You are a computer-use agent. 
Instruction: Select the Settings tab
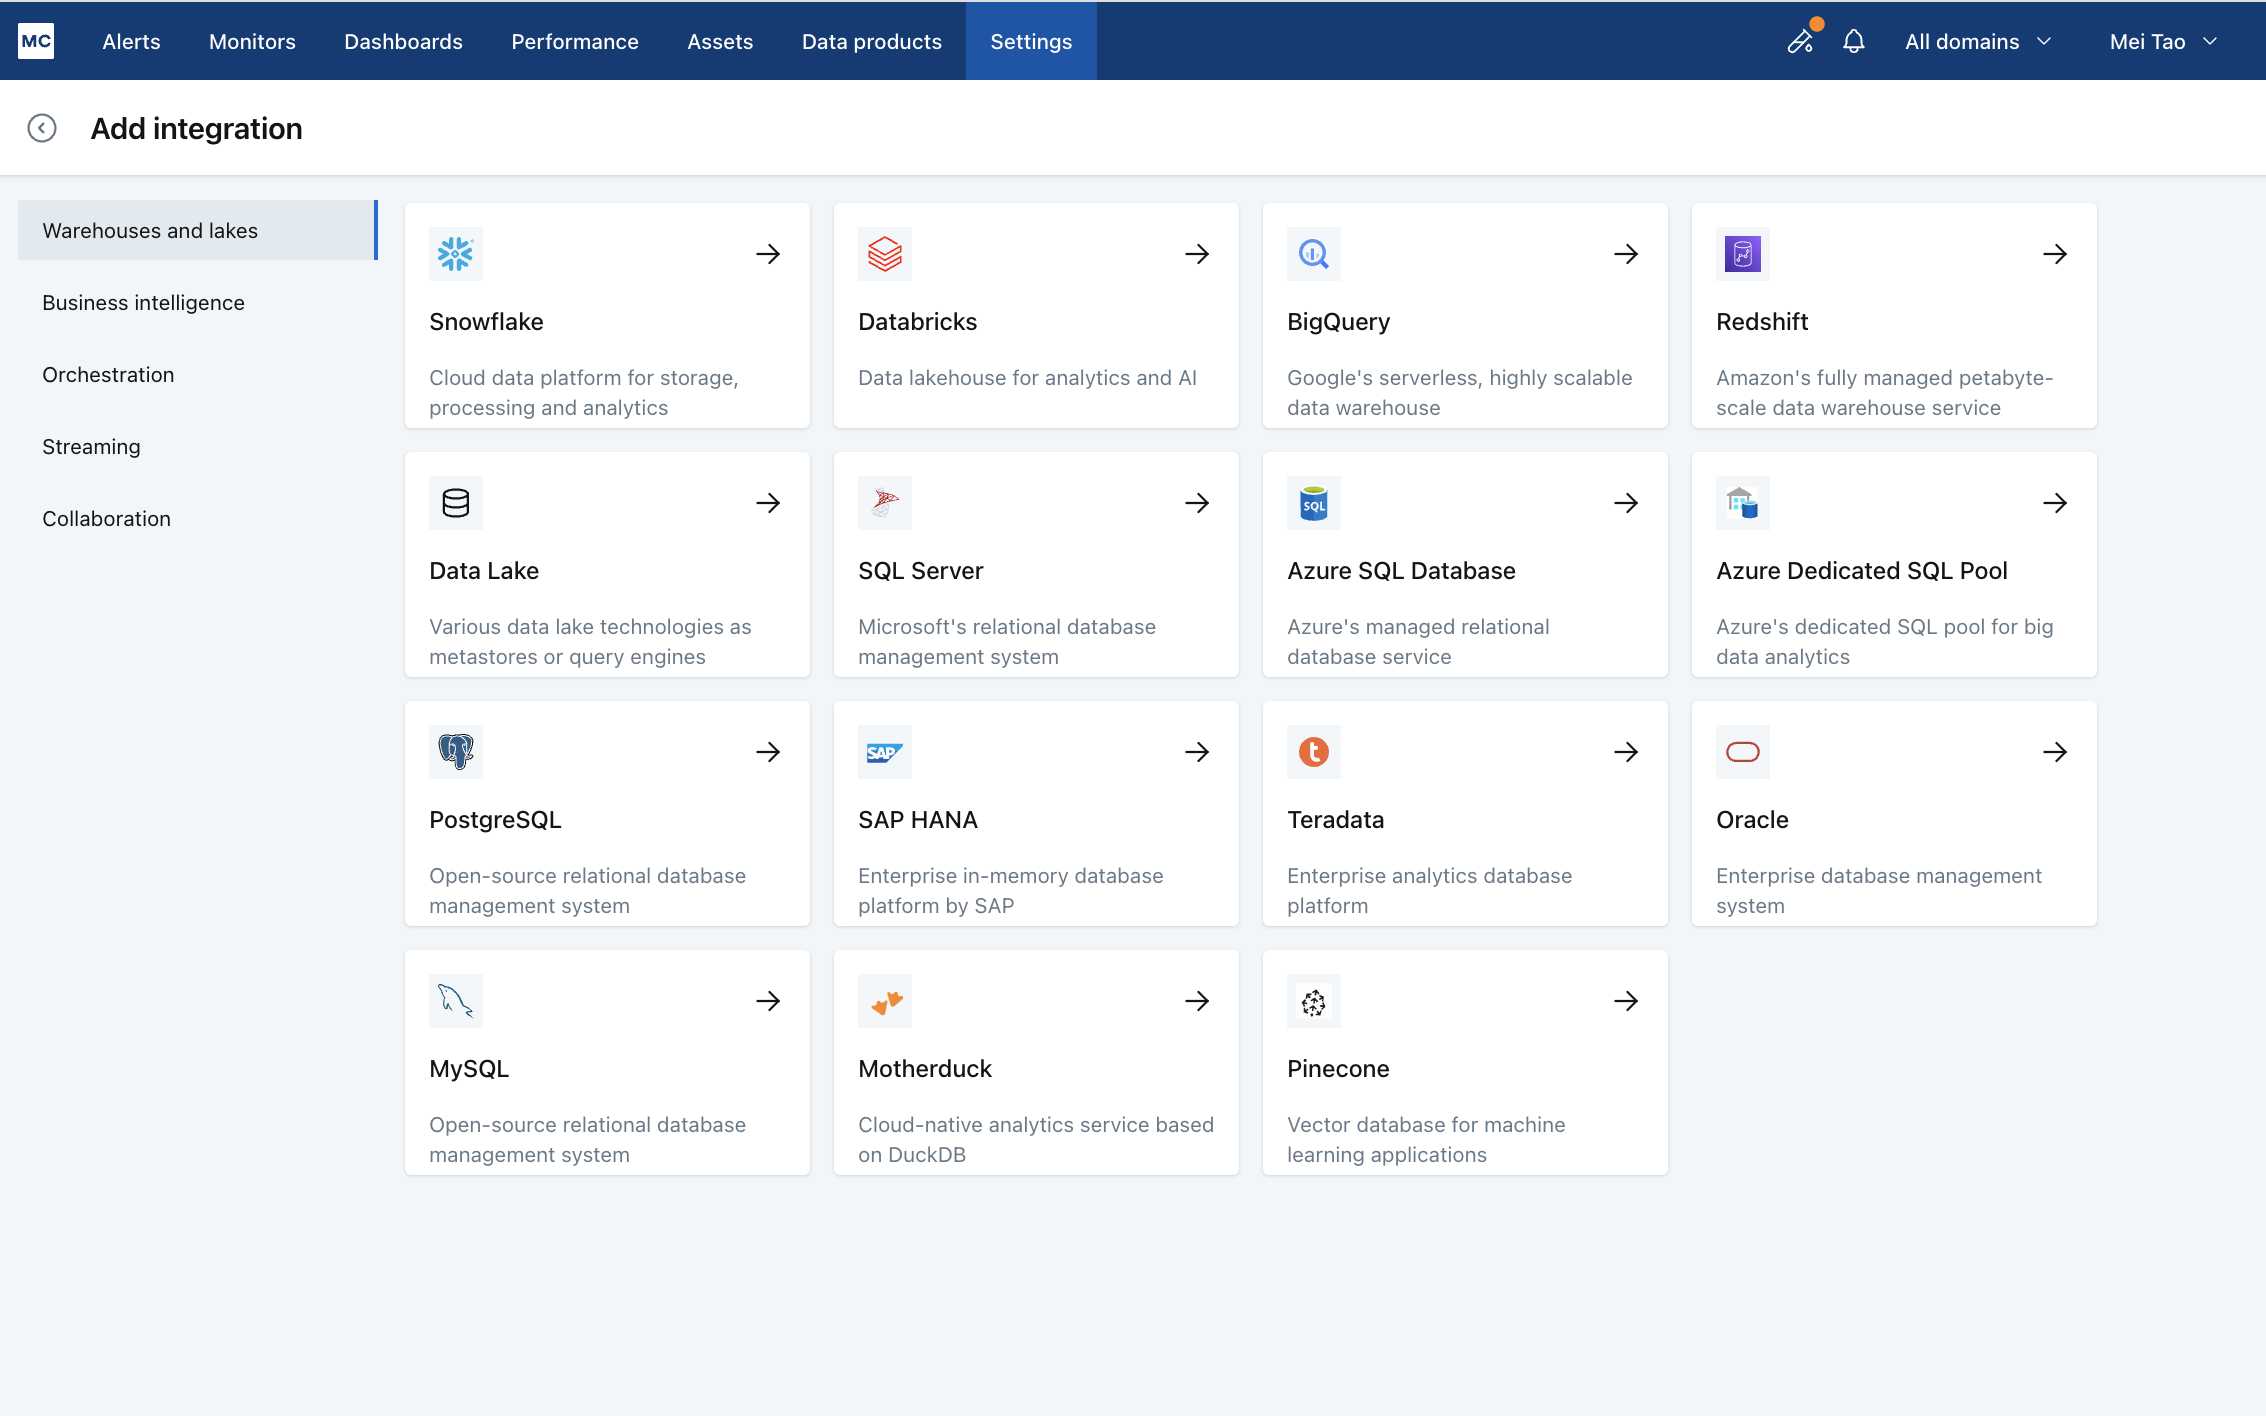[1031, 41]
